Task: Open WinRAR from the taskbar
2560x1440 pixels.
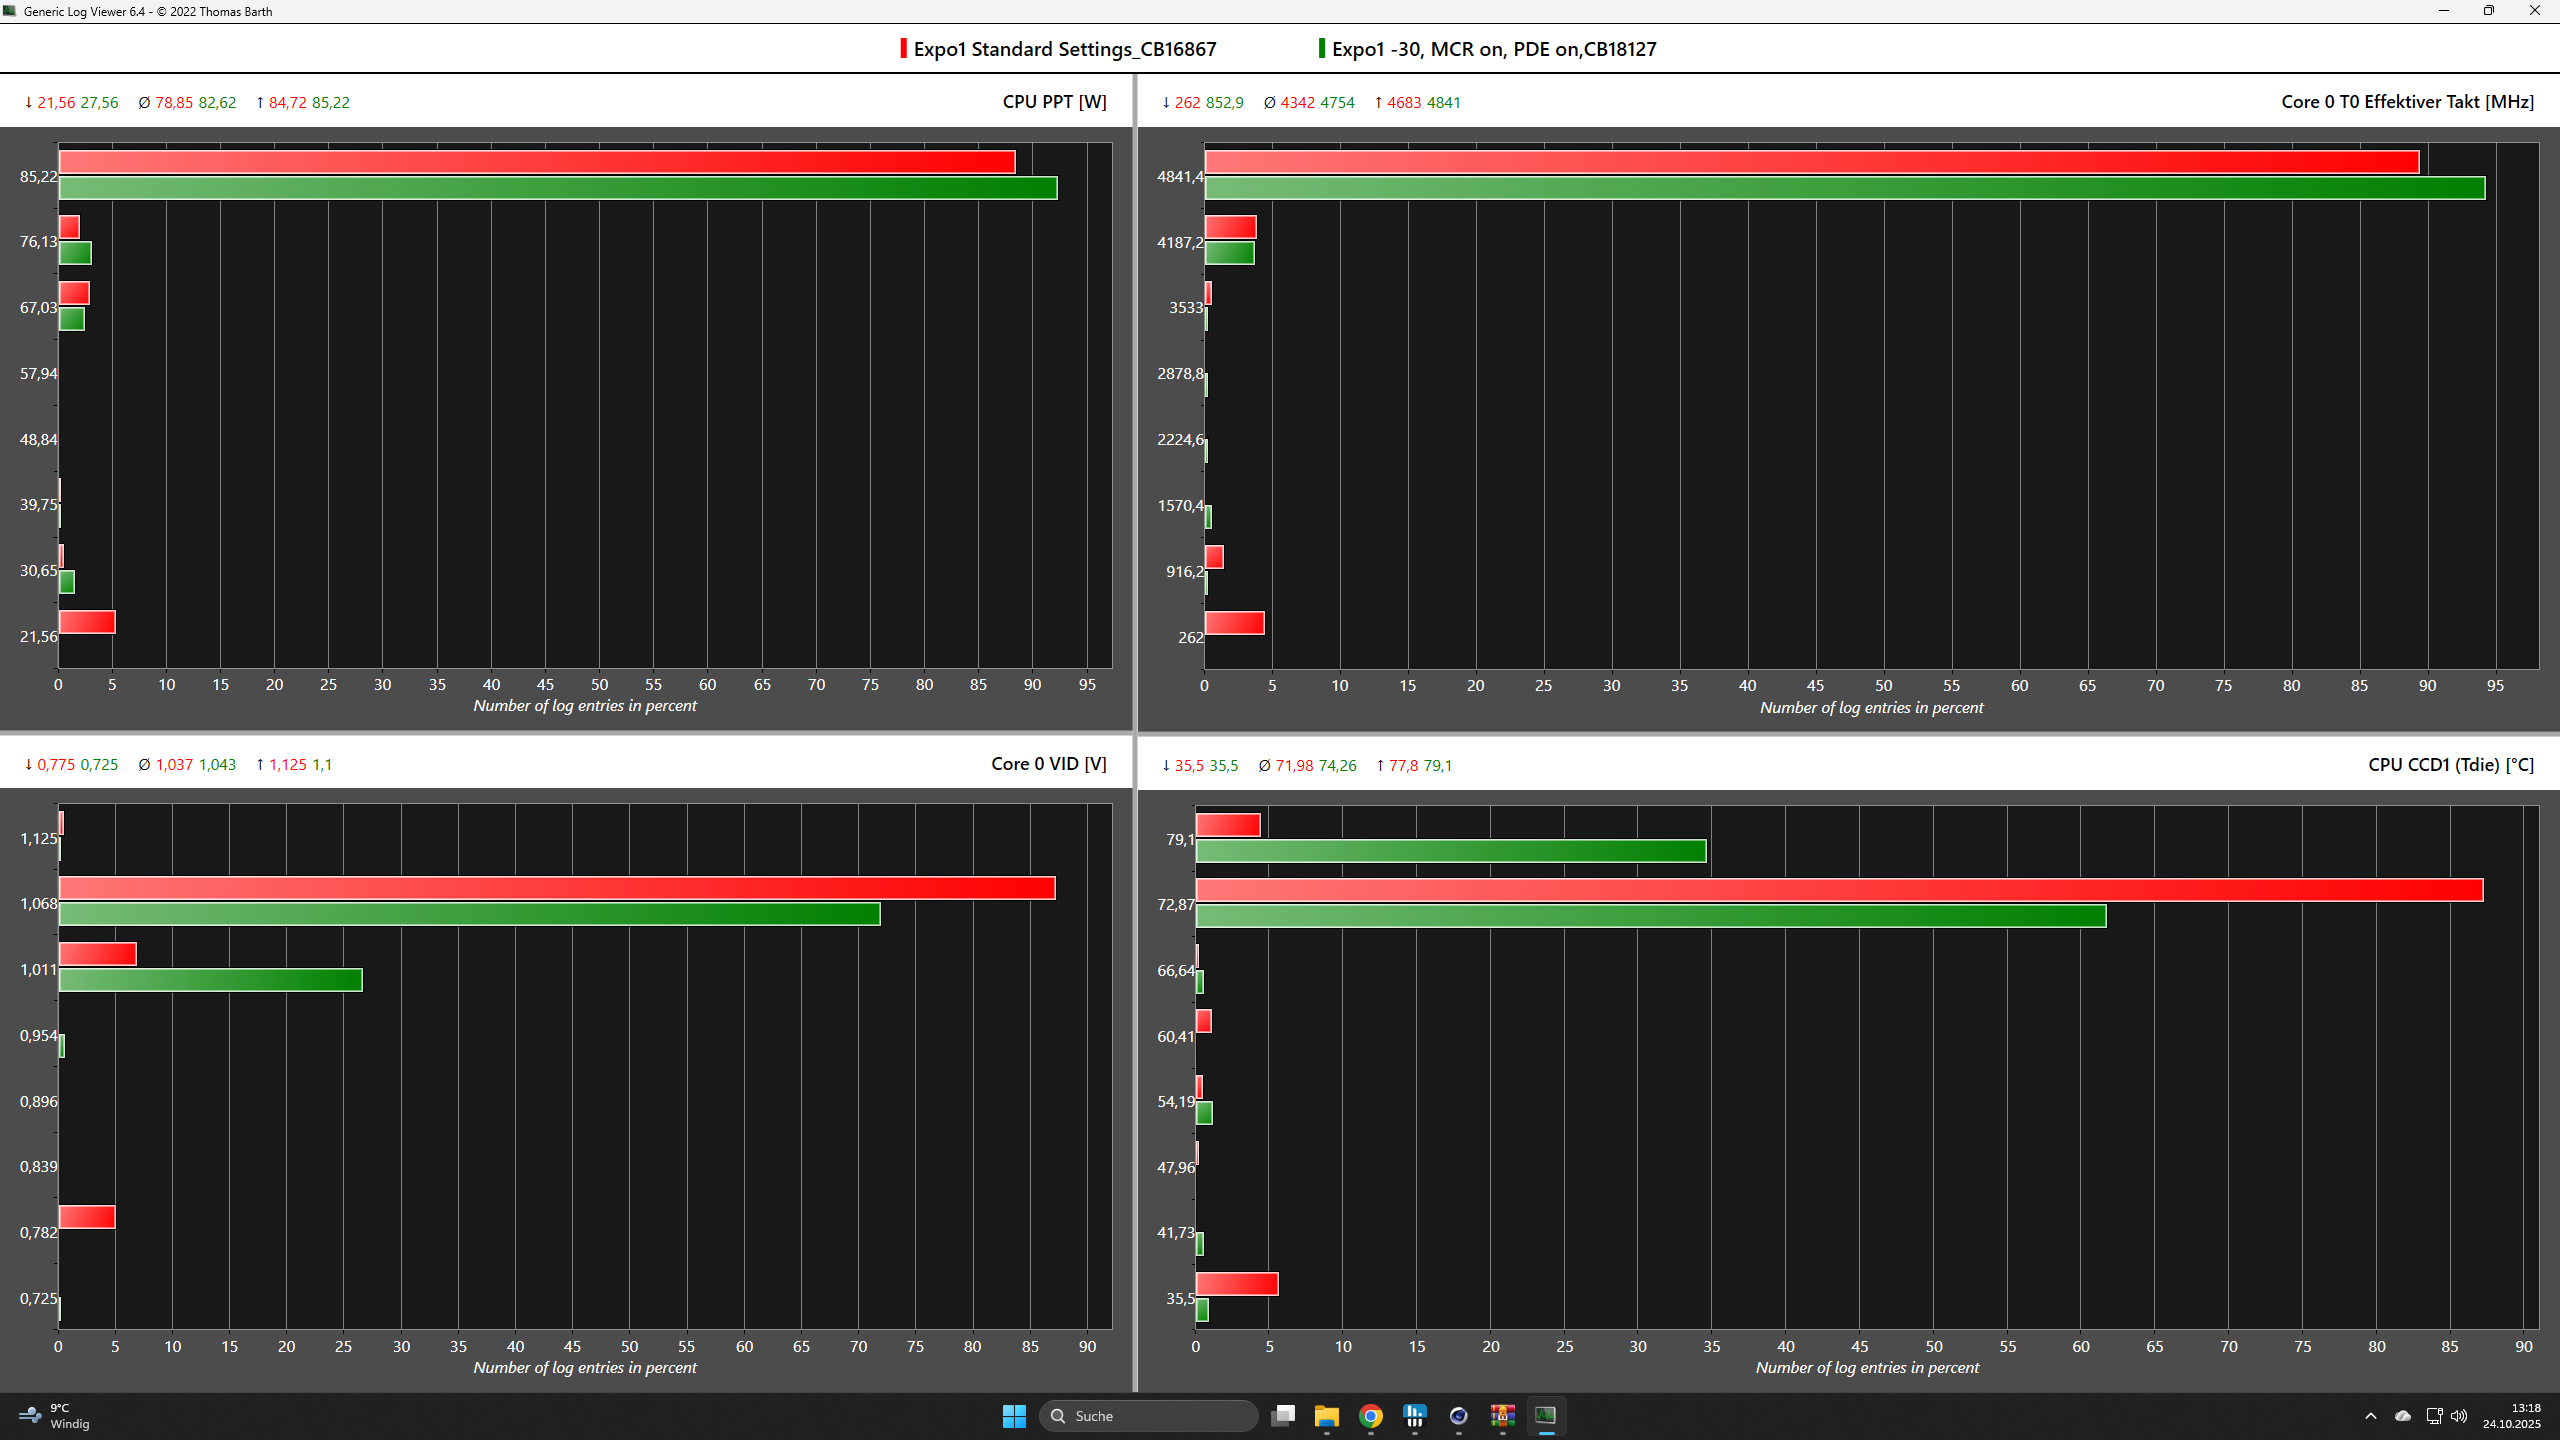Action: pyautogui.click(x=1502, y=1415)
